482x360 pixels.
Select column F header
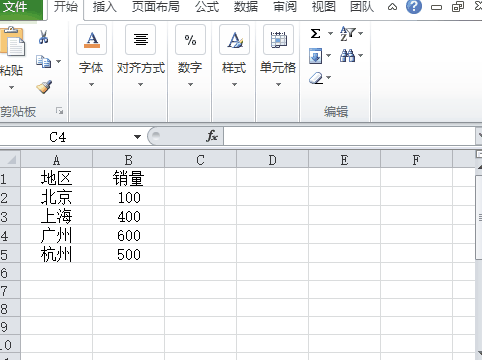pos(417,160)
